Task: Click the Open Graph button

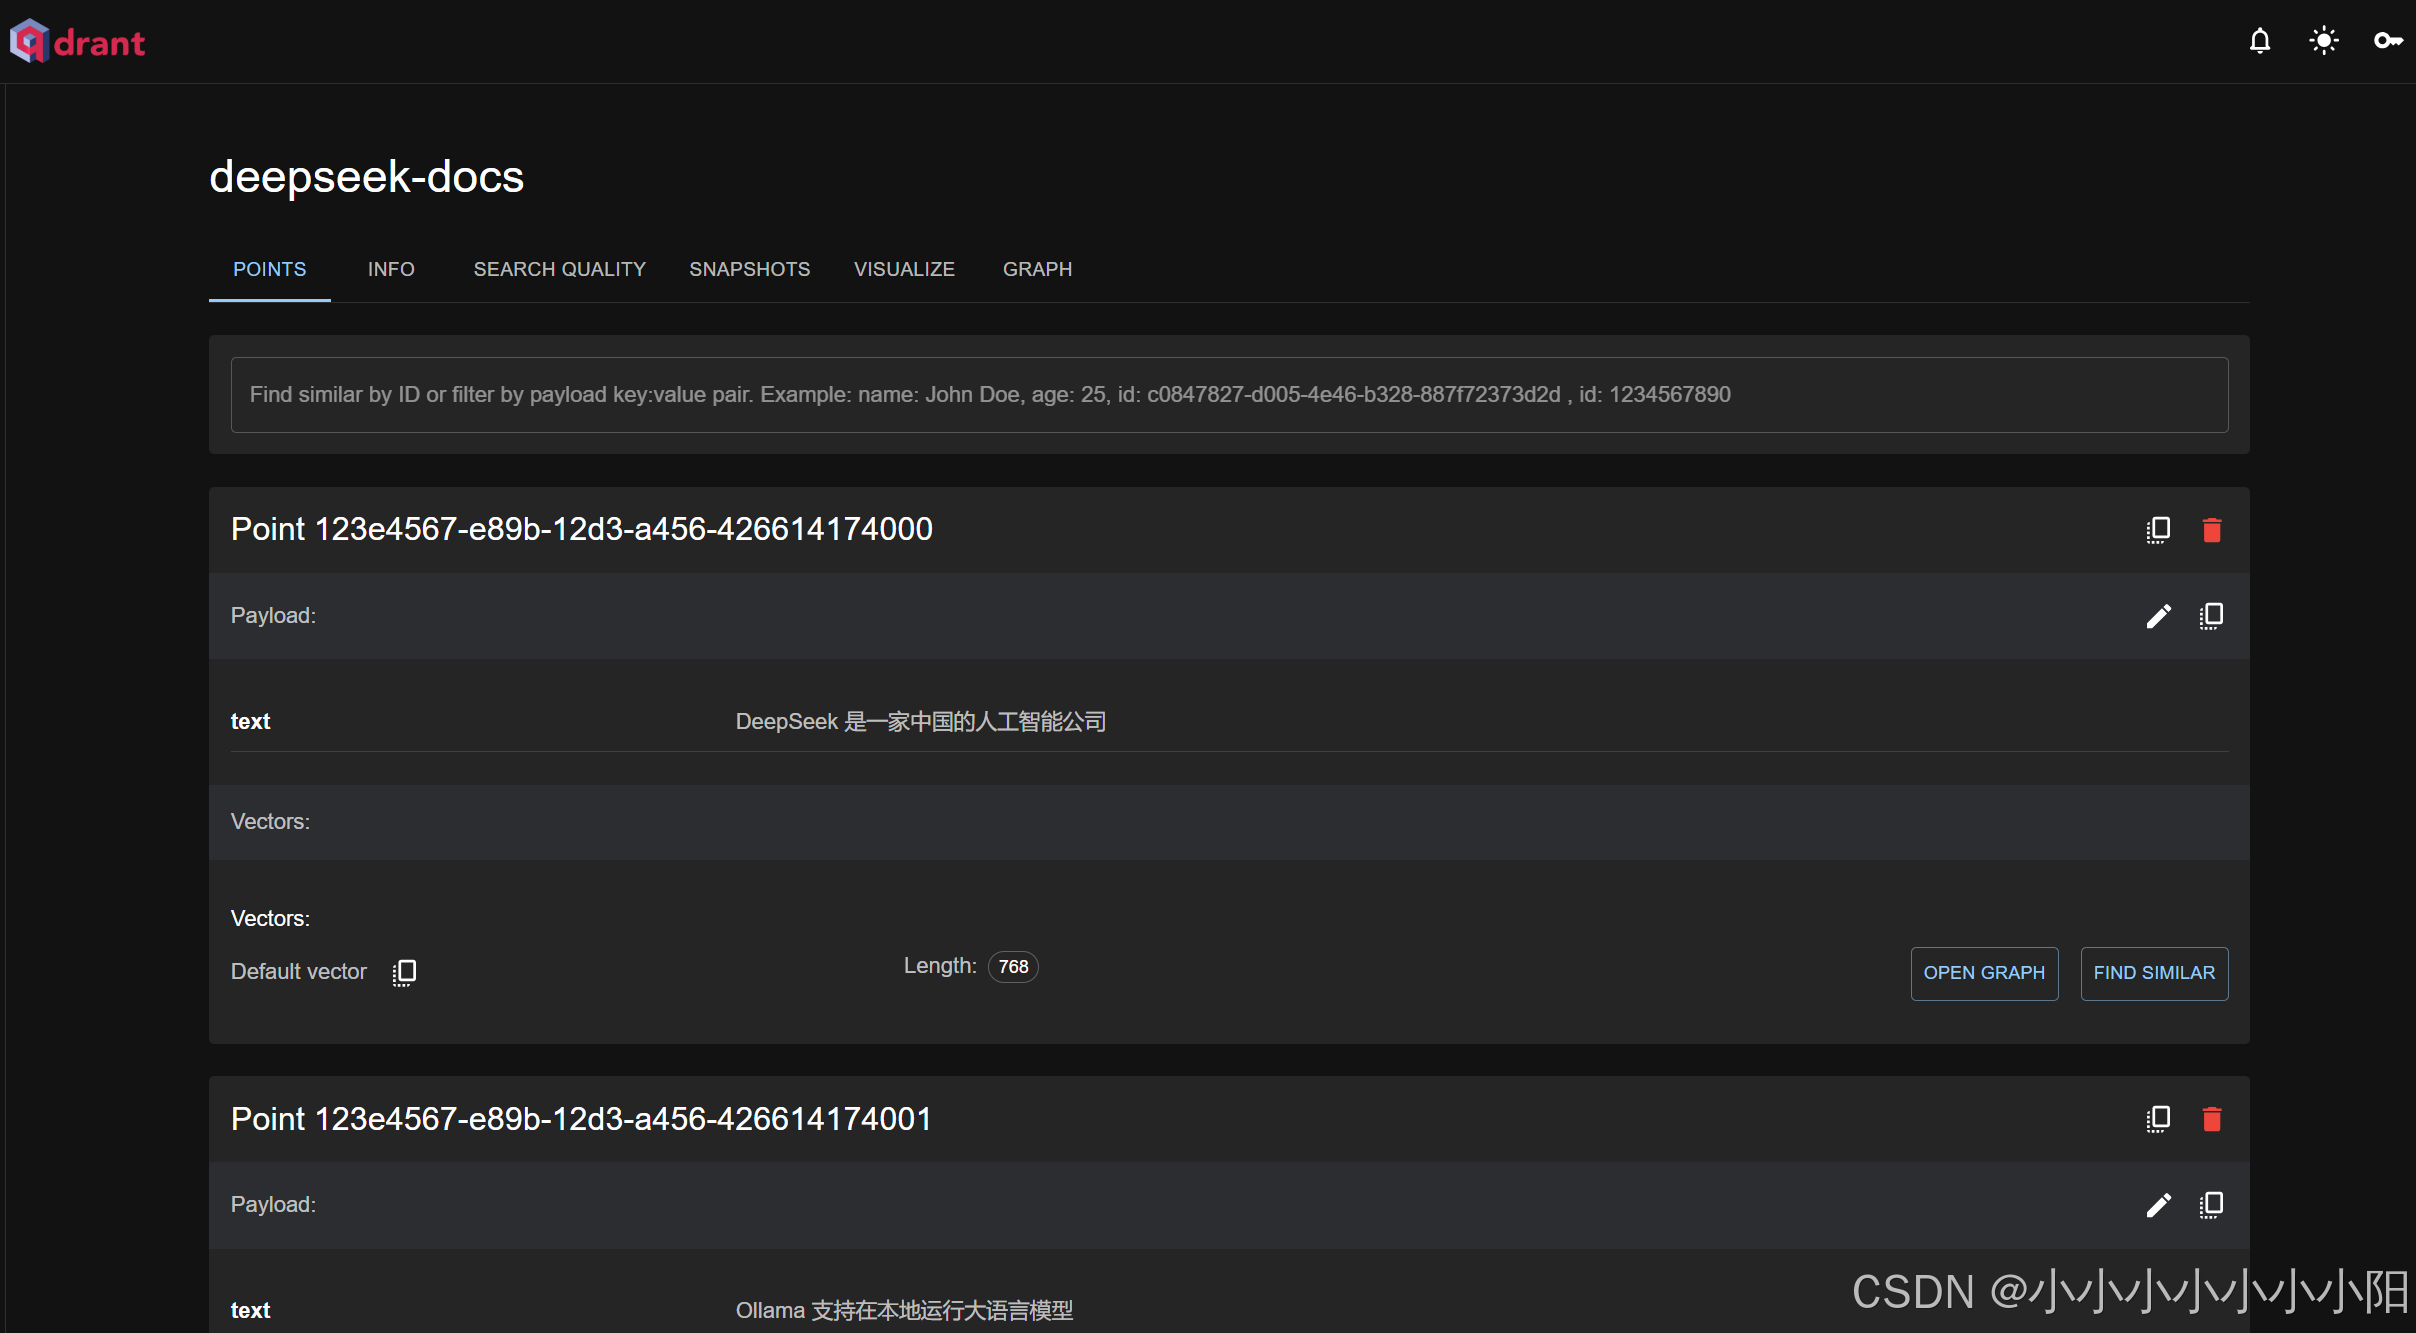Action: click(x=1984, y=973)
